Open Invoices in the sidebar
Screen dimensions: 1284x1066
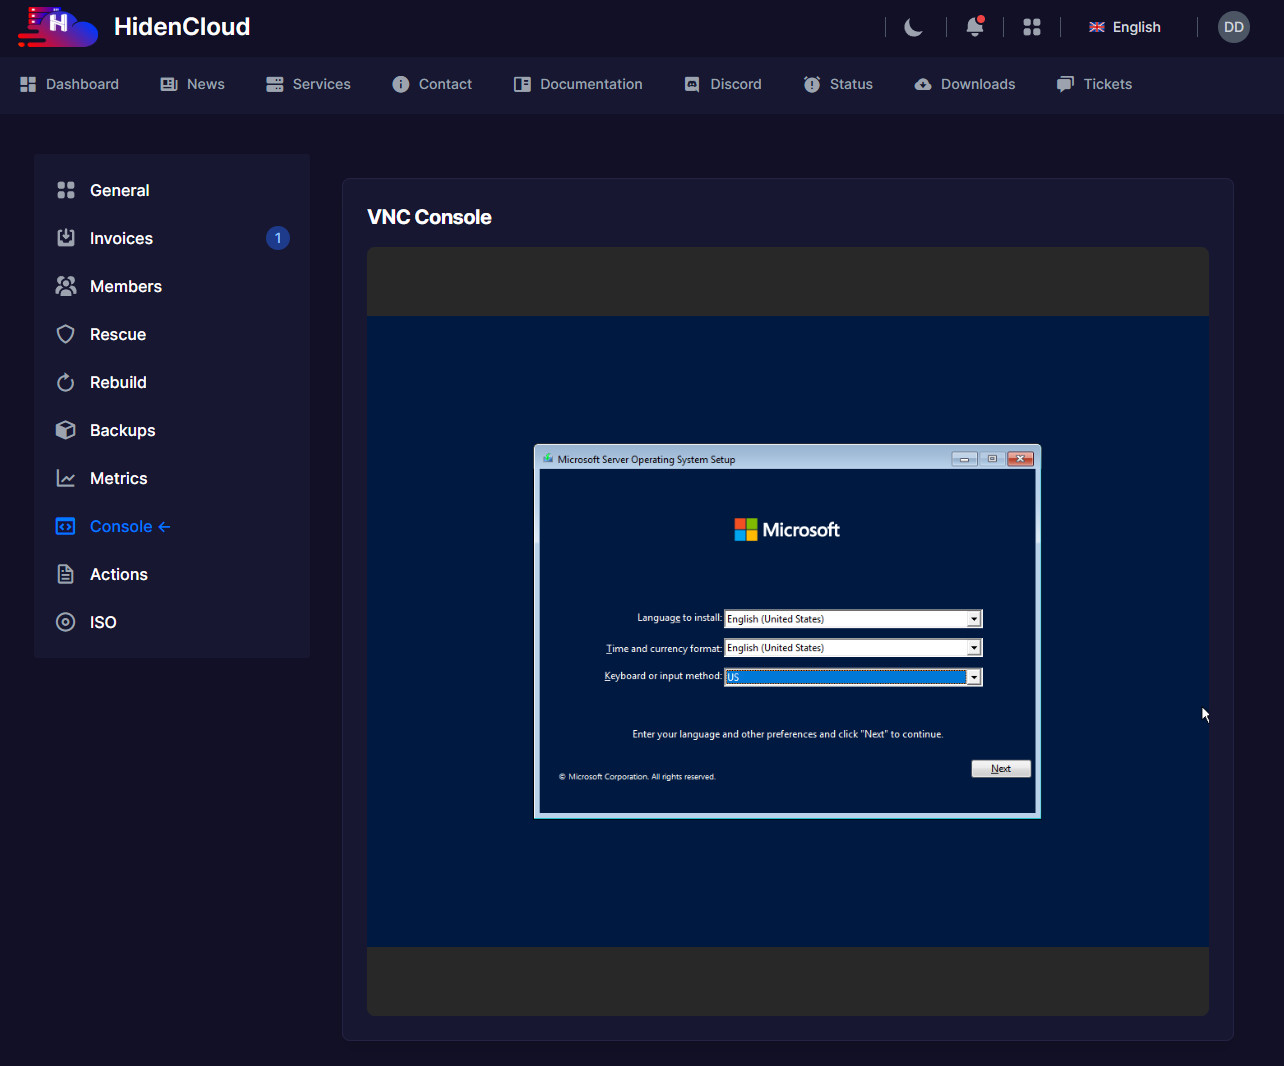121,238
